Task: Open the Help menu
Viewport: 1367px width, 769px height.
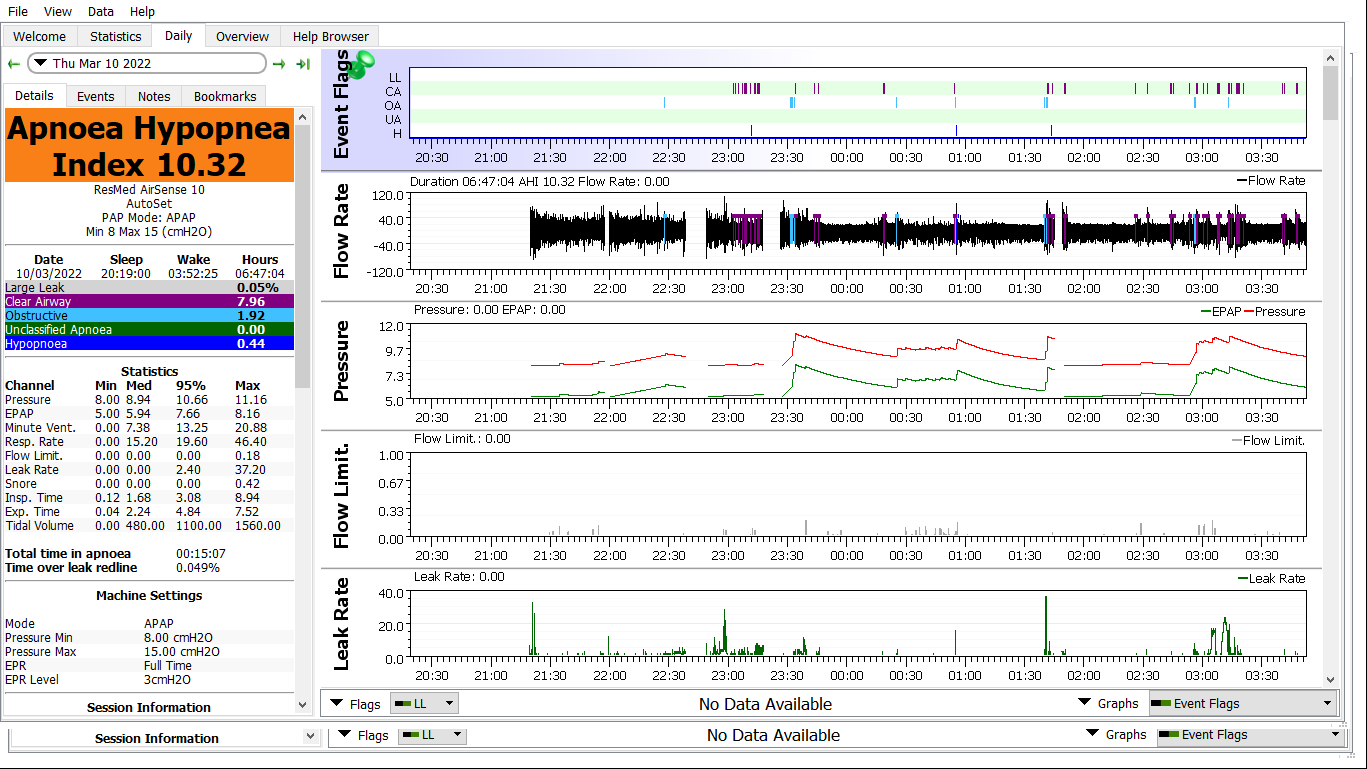Action: [142, 12]
